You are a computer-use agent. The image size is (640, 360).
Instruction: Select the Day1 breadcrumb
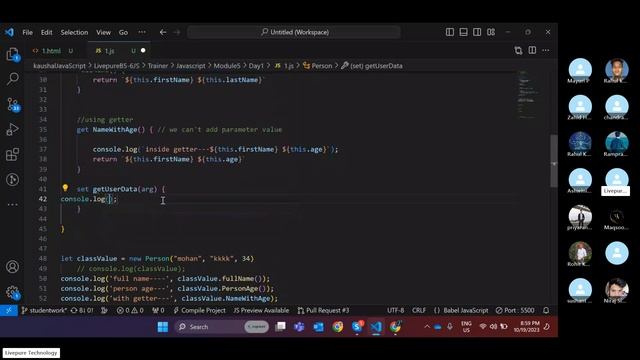point(256,66)
